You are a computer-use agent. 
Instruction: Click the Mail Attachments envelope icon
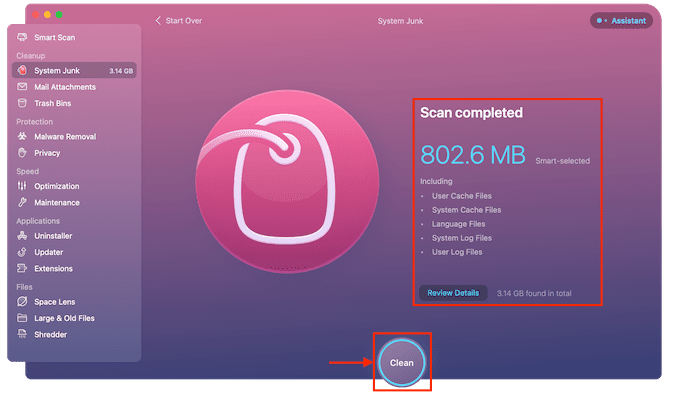(22, 87)
